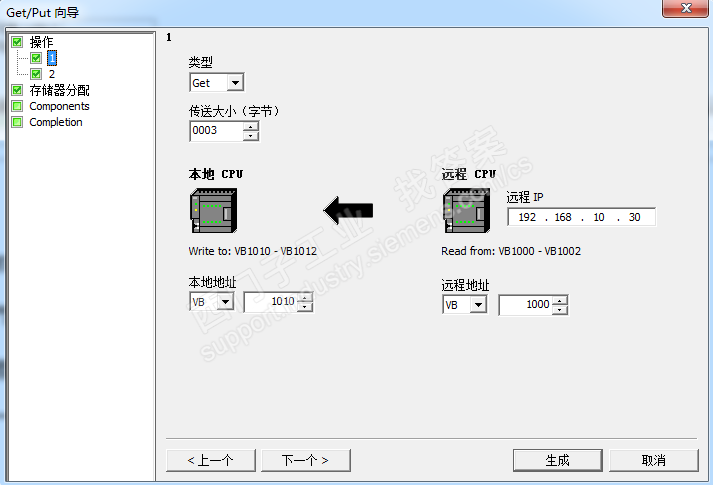Click the local CPU module icon
The width and height of the screenshot is (713, 485).
click(213, 211)
